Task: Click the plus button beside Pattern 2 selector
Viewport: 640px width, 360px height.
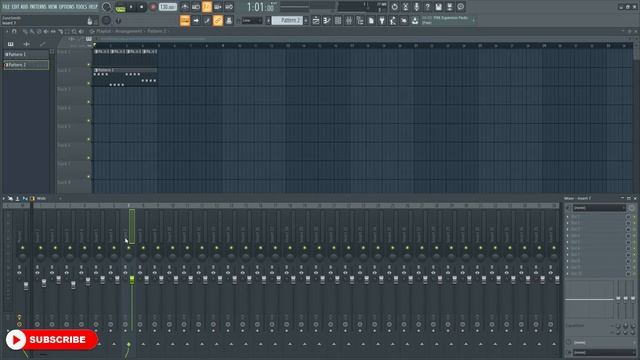Action: [306, 20]
